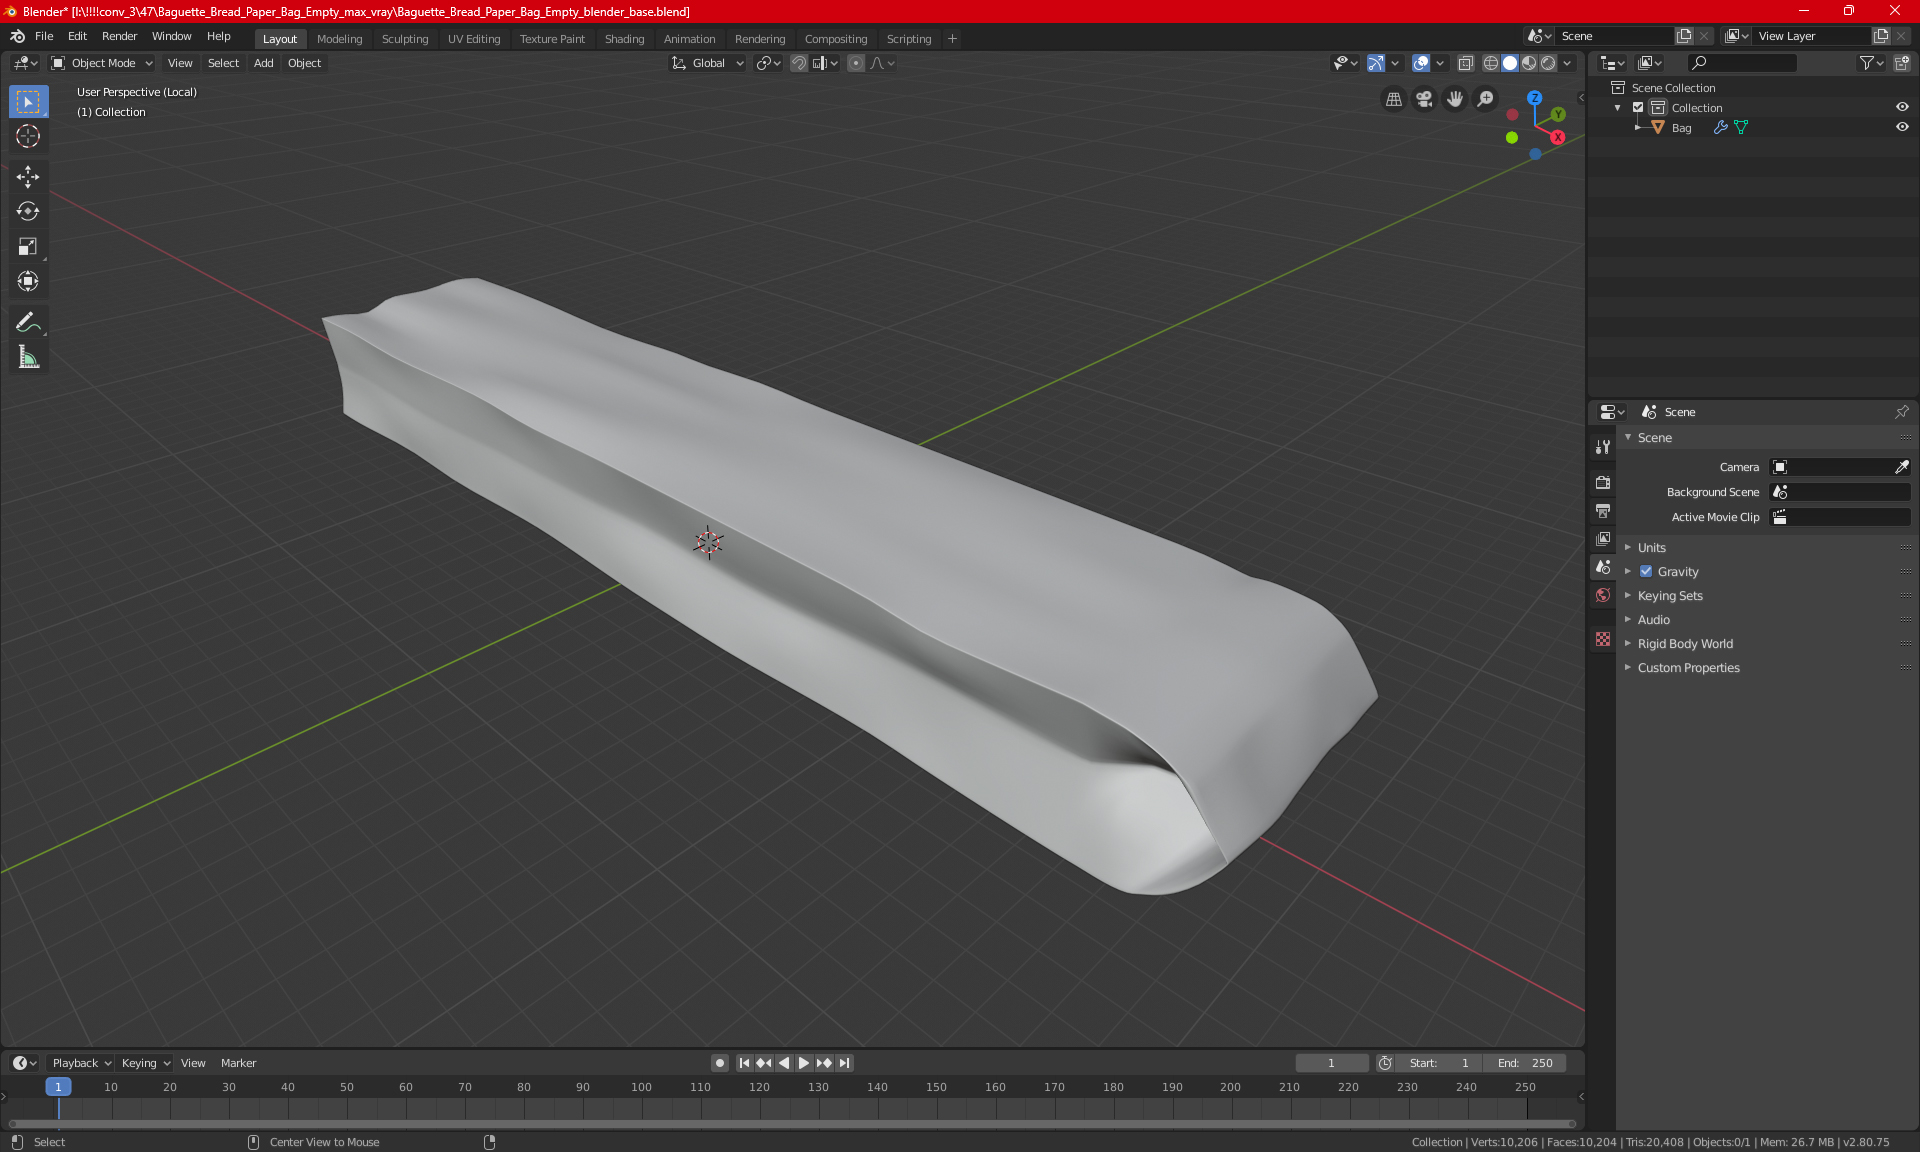Click the Blender logo menu

pos(17,36)
